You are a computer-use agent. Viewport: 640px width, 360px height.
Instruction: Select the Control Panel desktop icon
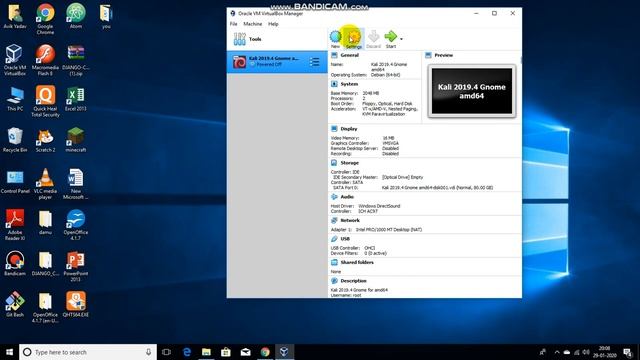pyautogui.click(x=15, y=182)
